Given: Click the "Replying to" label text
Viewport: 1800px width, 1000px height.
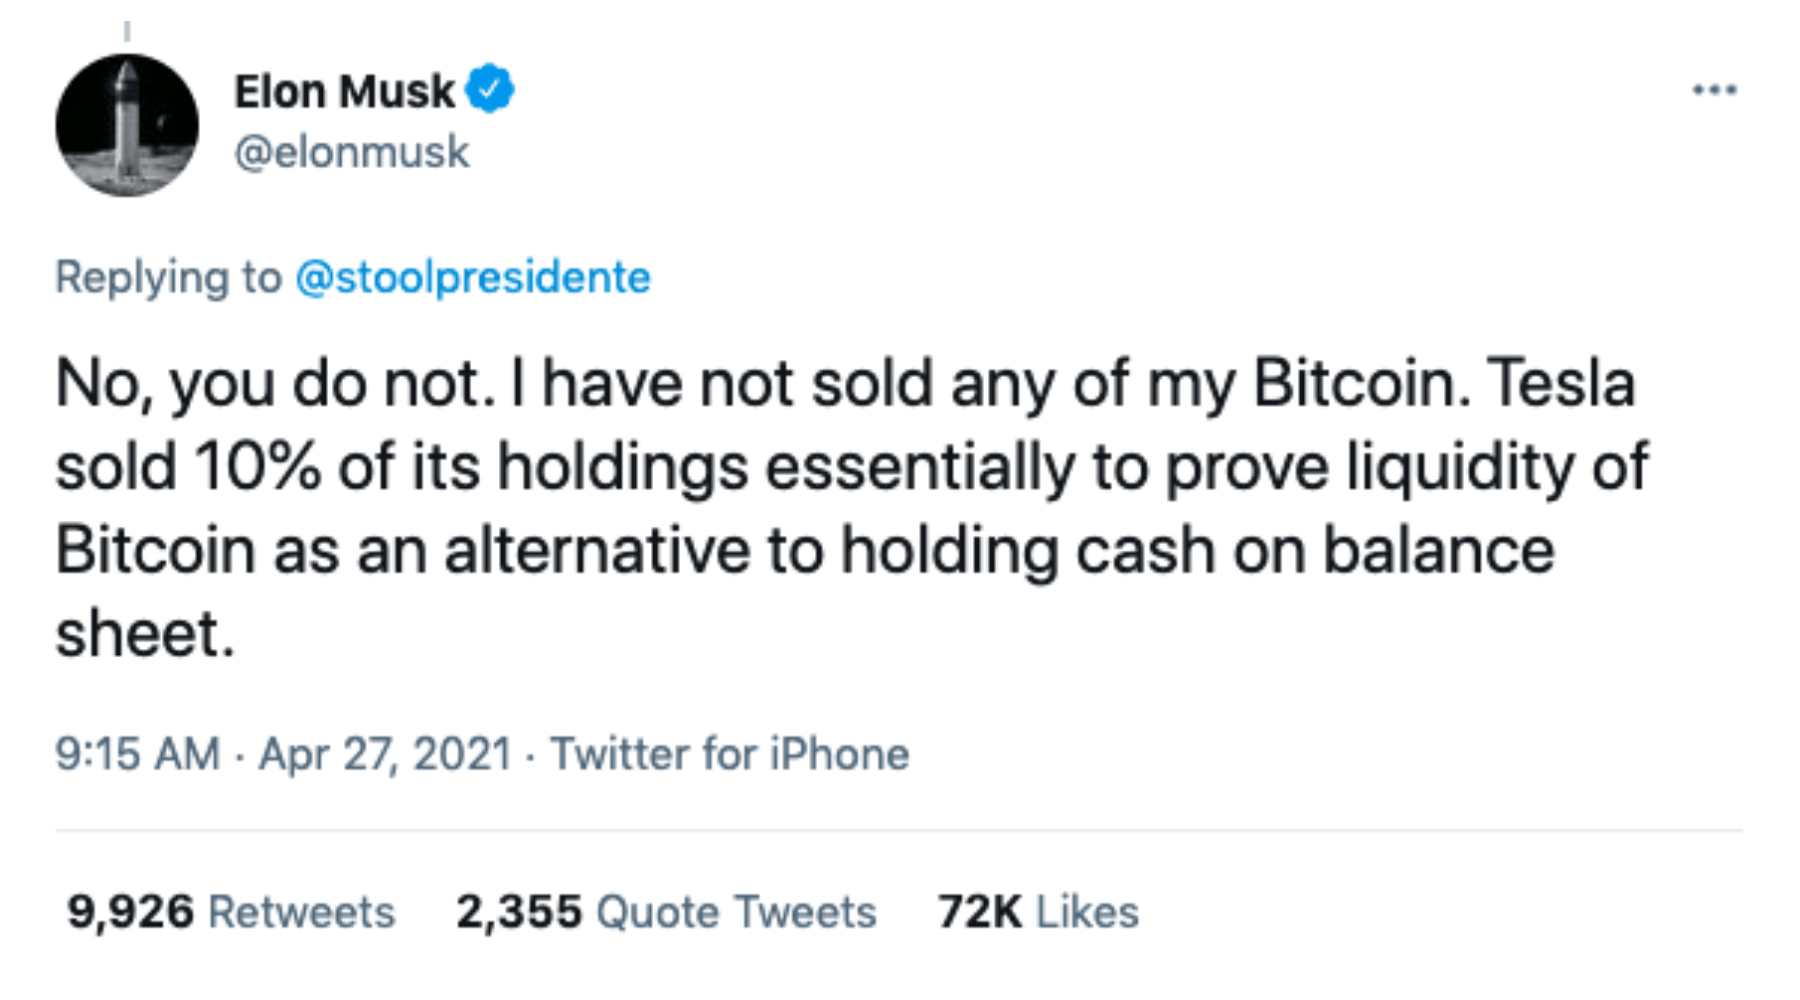Looking at the screenshot, I should pos(168,277).
